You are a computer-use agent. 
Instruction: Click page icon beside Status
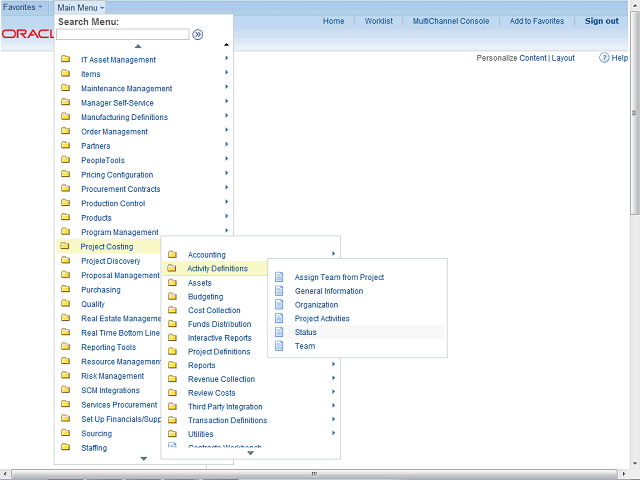coord(279,332)
